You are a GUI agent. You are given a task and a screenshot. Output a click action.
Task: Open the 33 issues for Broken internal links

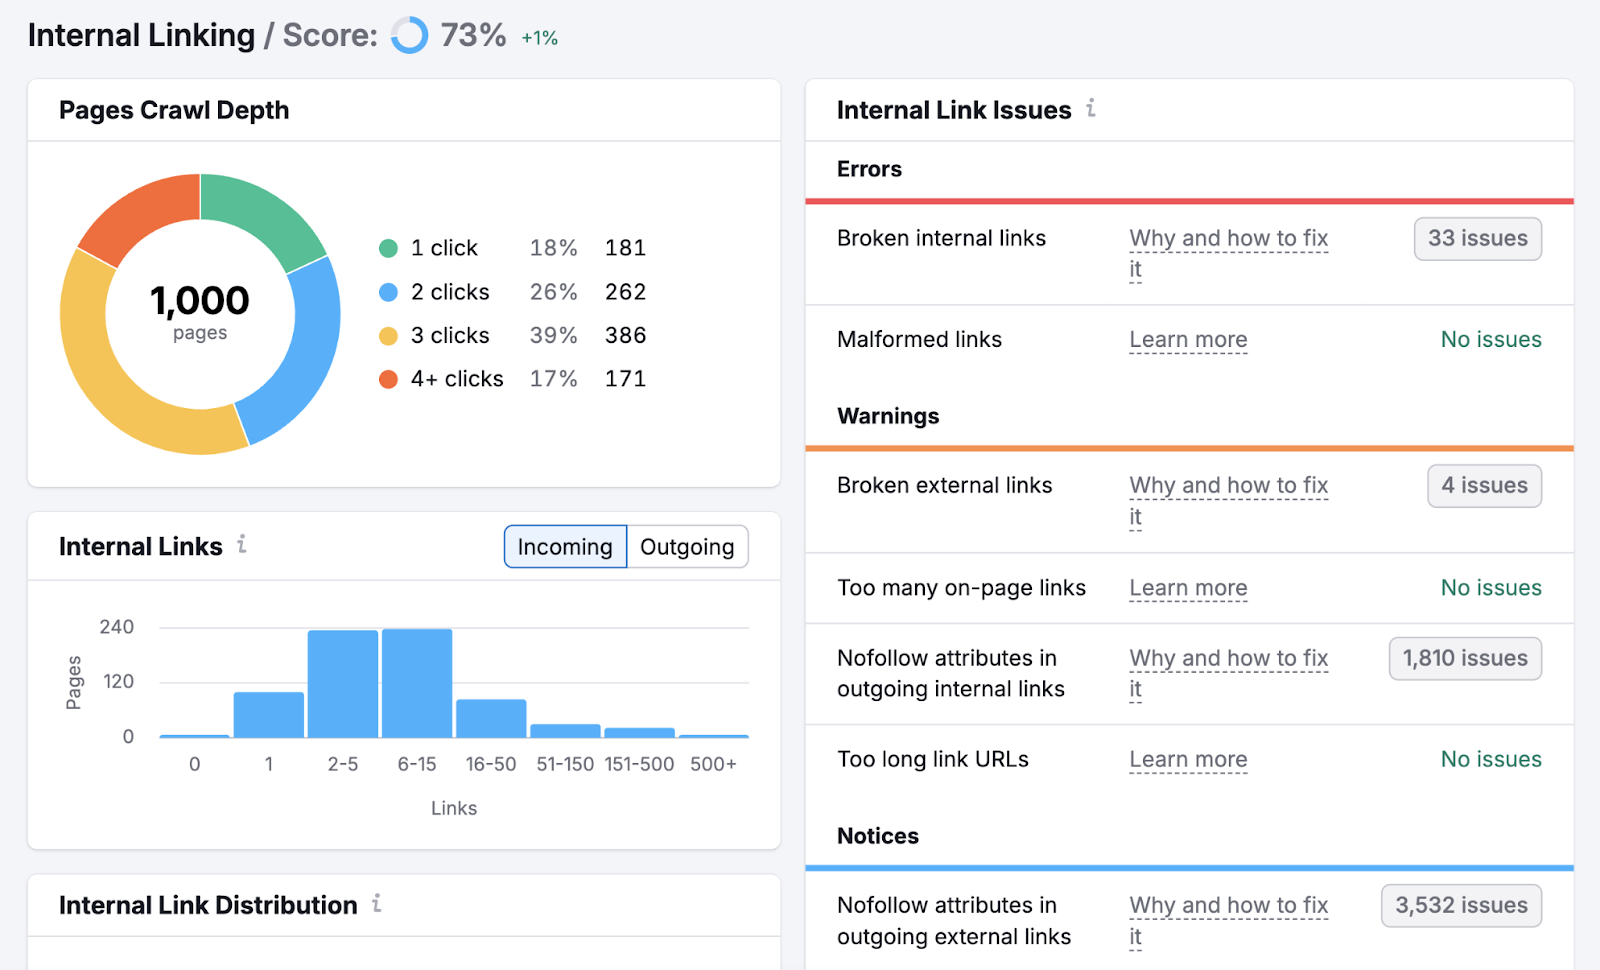(1477, 239)
